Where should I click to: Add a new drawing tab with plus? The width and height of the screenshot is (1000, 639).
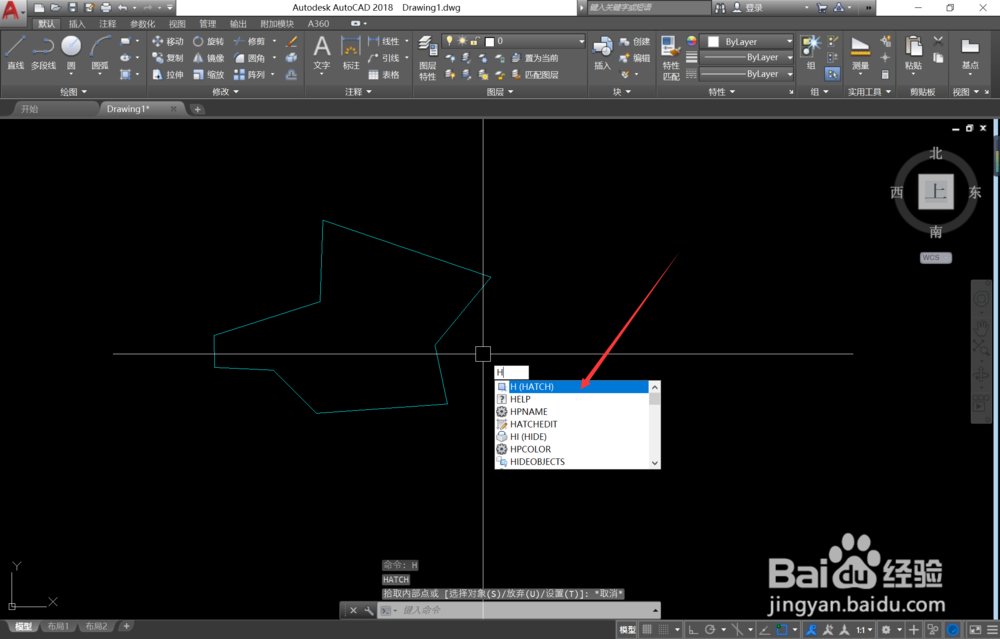[x=197, y=109]
